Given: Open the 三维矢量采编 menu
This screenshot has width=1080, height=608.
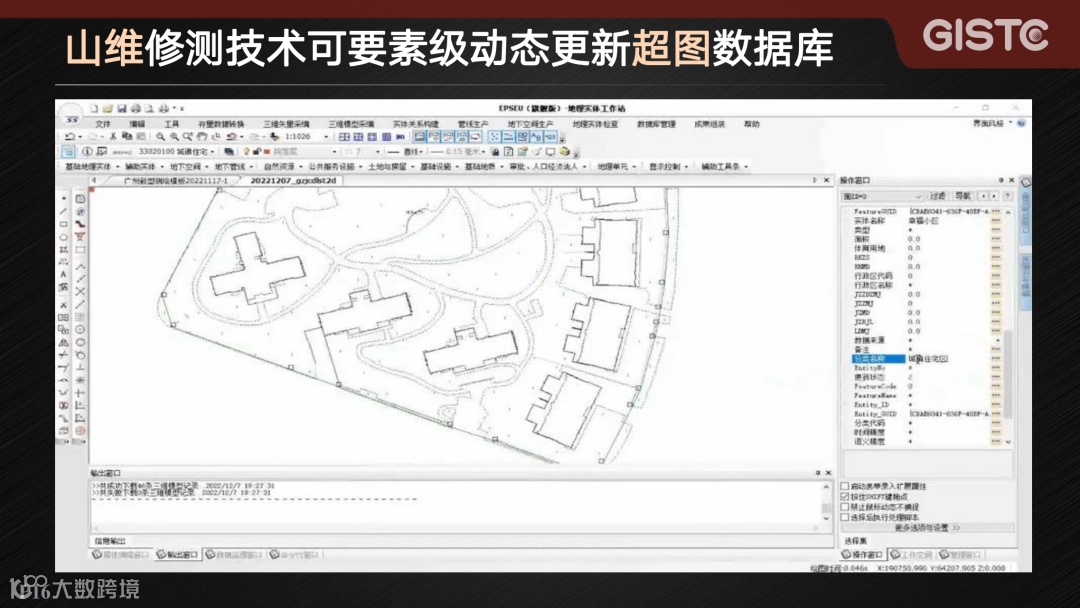Looking at the screenshot, I should click(x=287, y=124).
